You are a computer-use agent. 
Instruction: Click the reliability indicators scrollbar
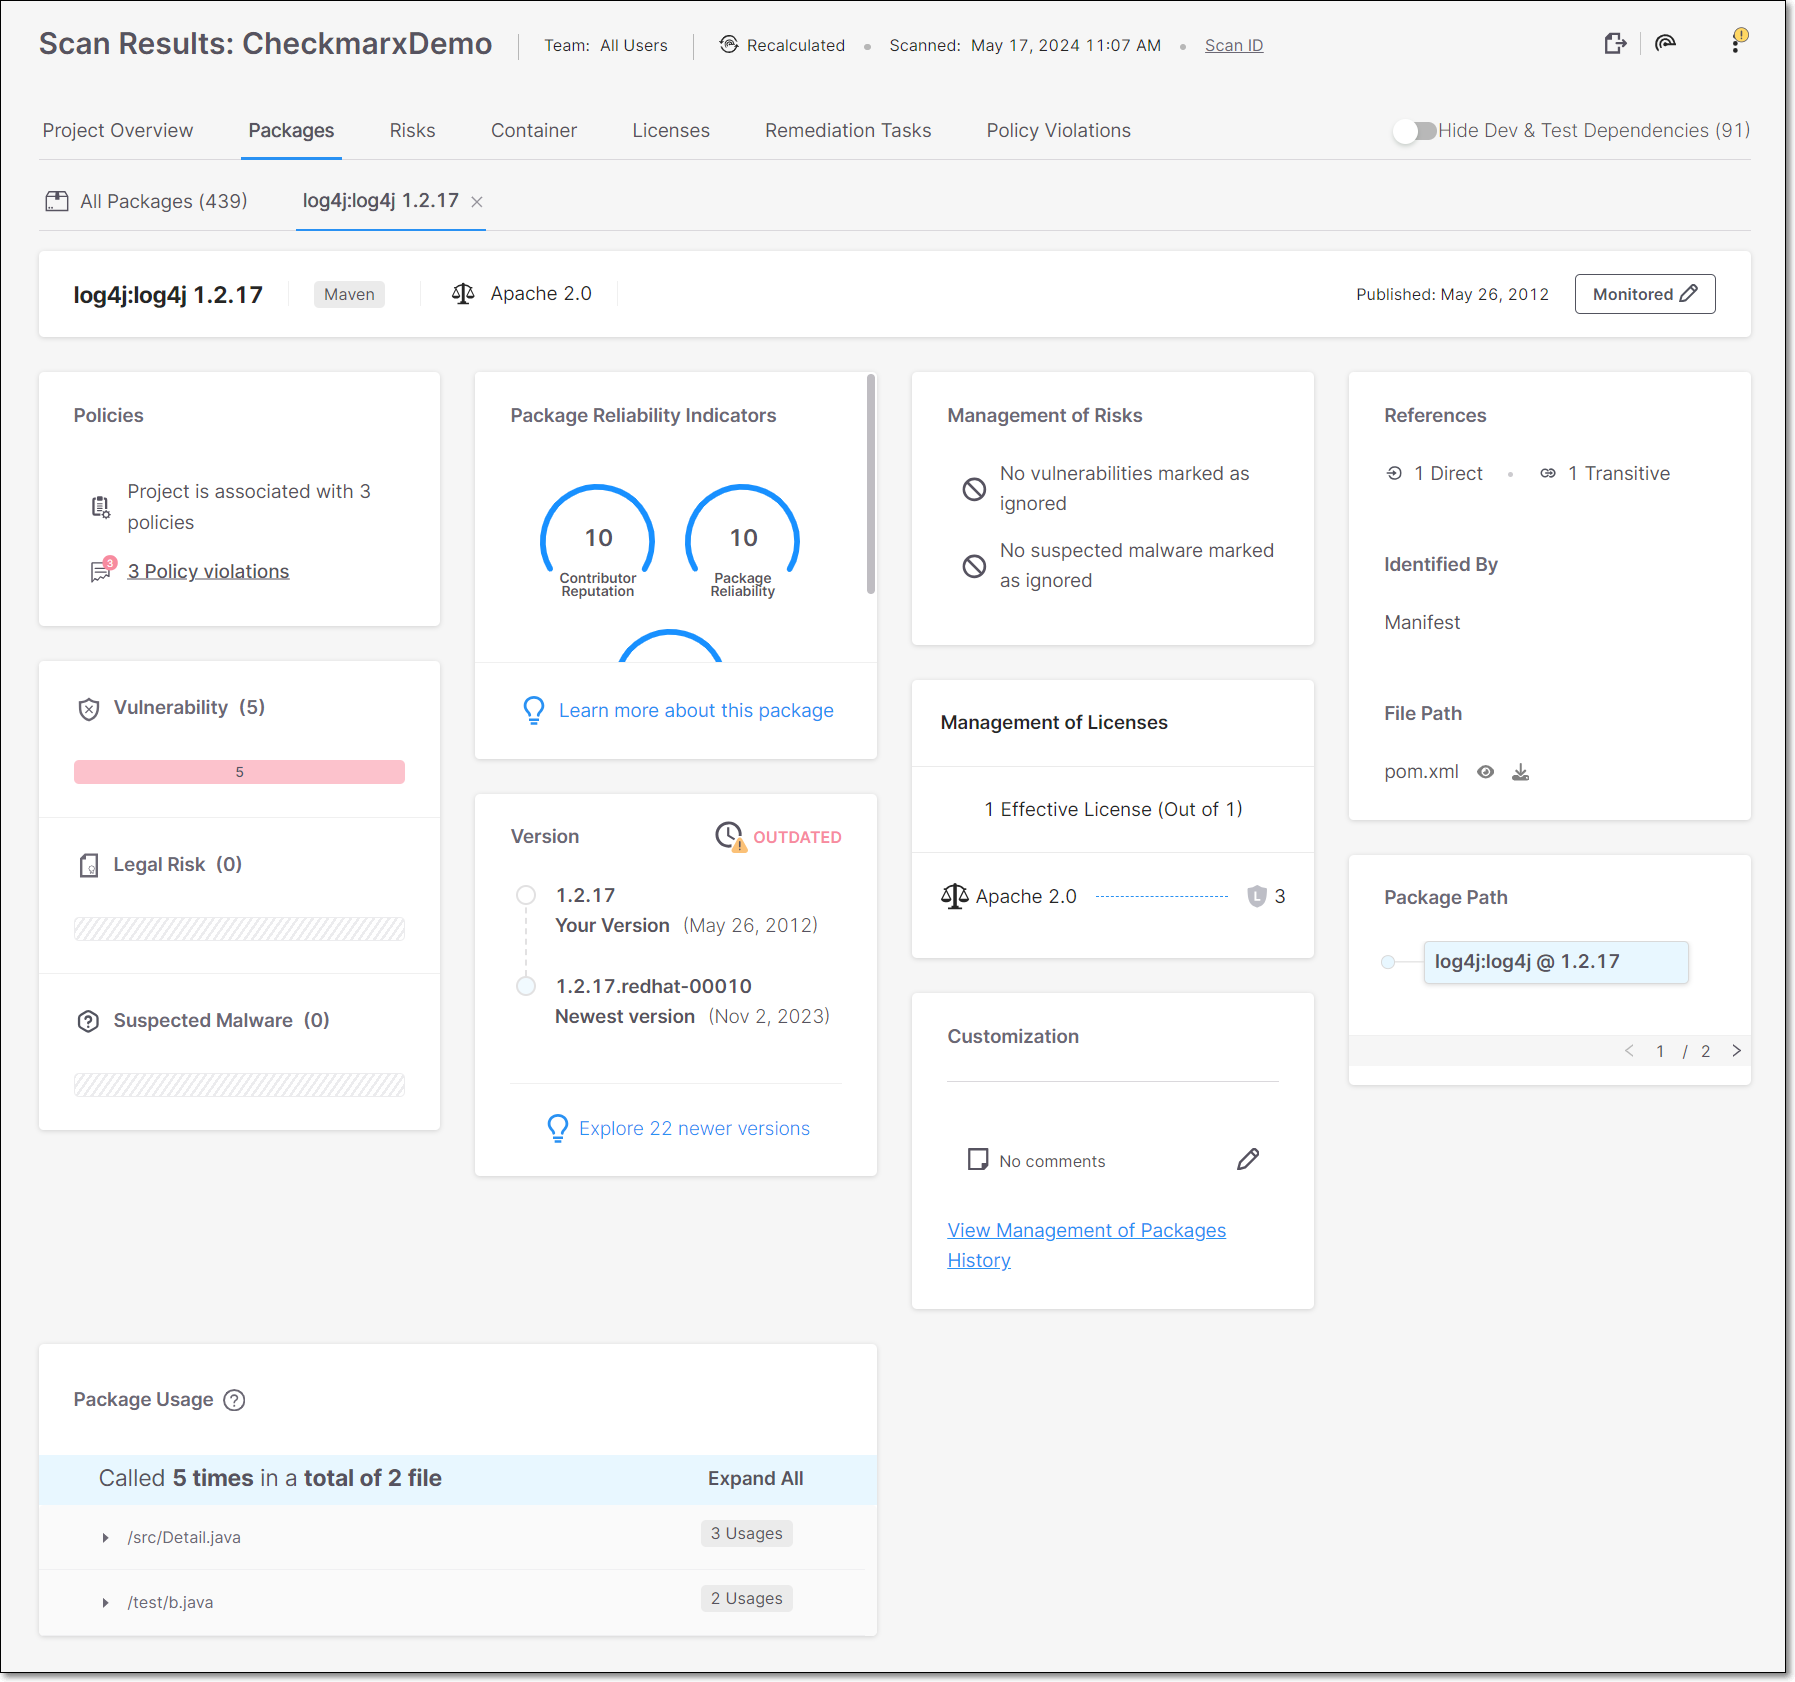pyautogui.click(x=871, y=484)
